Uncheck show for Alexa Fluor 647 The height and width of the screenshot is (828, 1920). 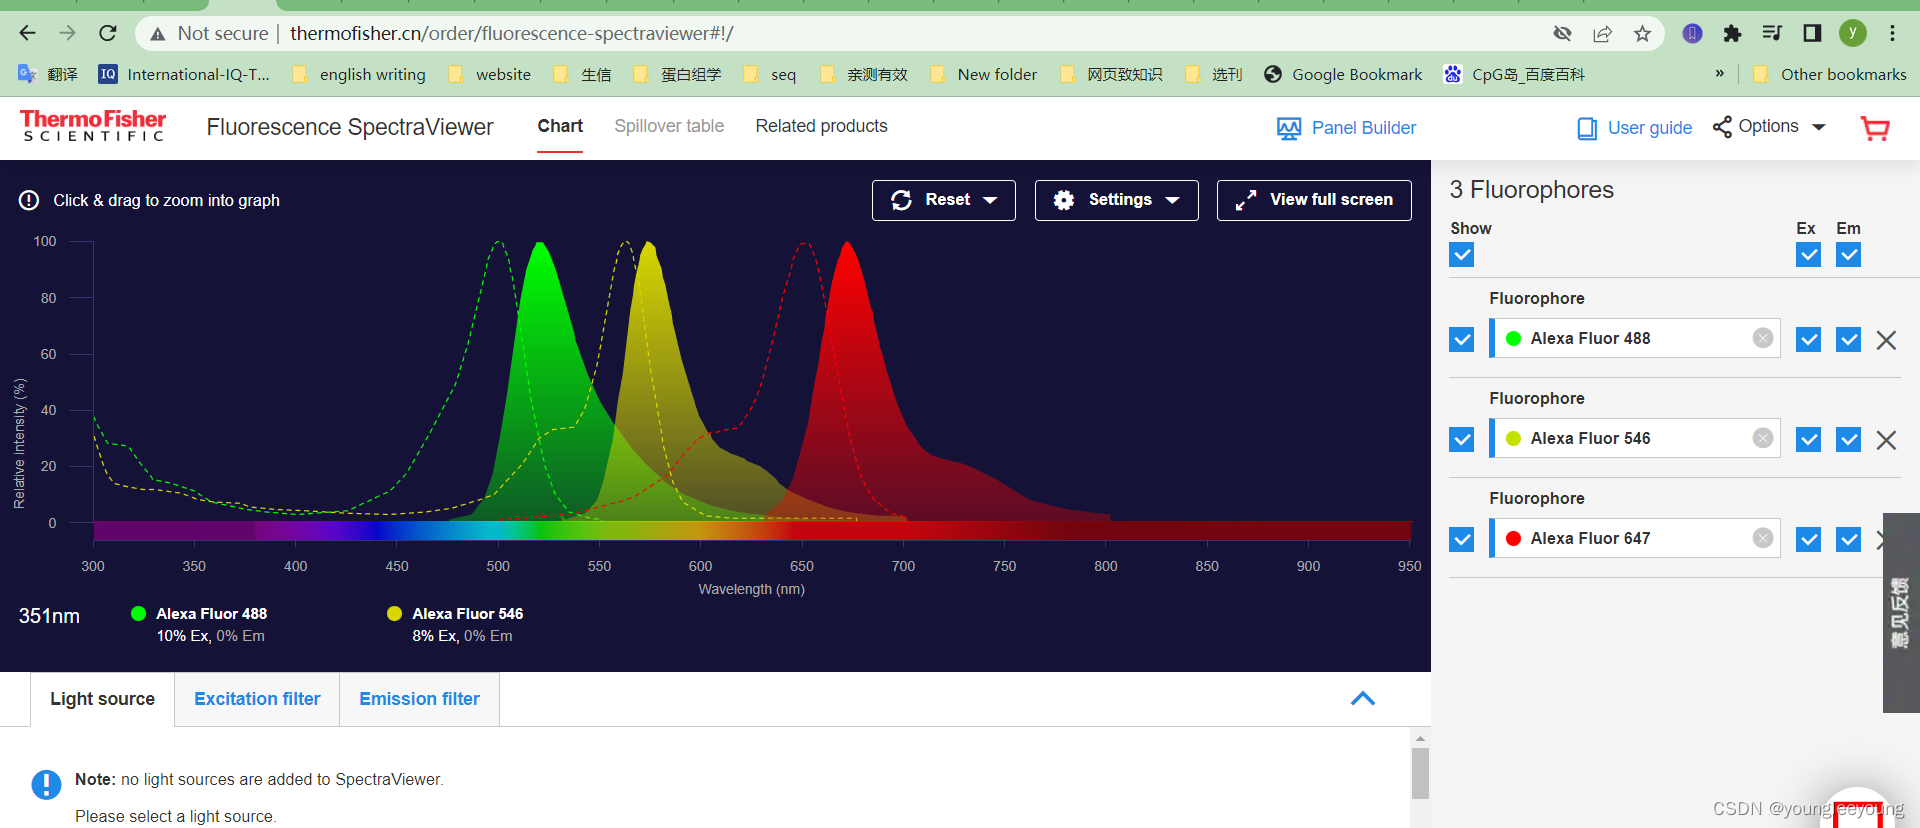pyautogui.click(x=1461, y=540)
